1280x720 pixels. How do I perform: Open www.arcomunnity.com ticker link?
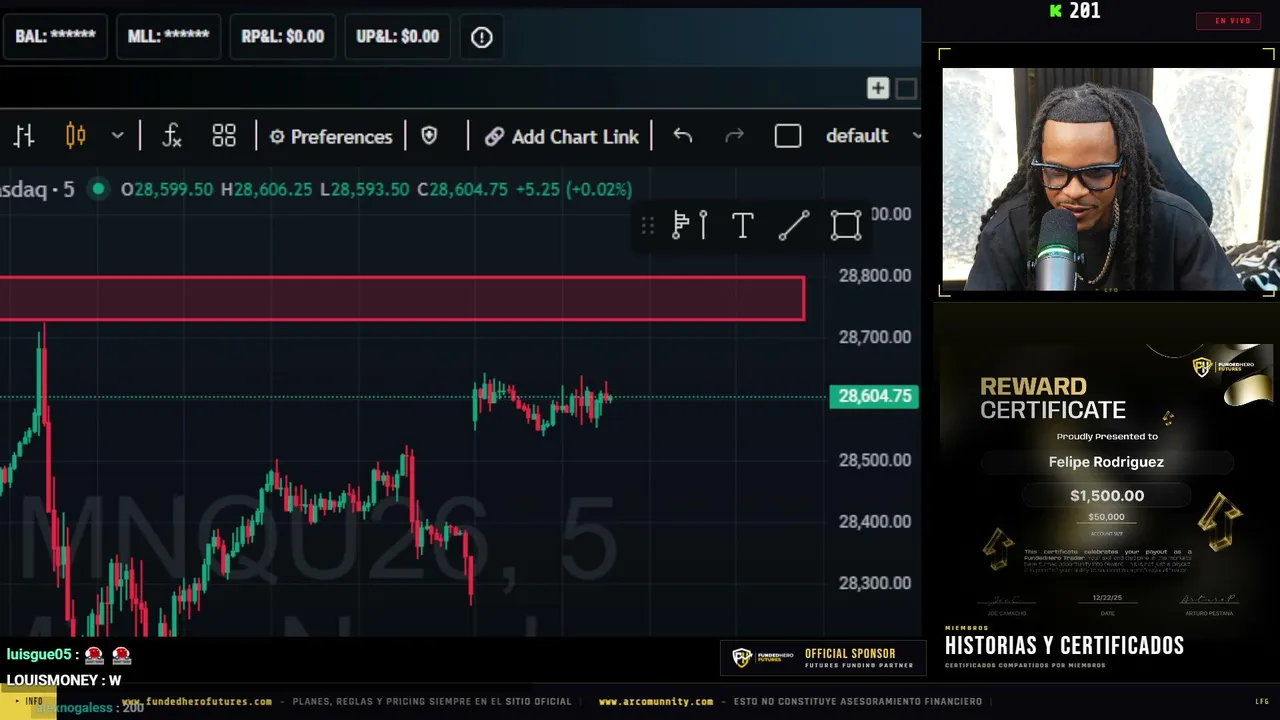coord(656,702)
